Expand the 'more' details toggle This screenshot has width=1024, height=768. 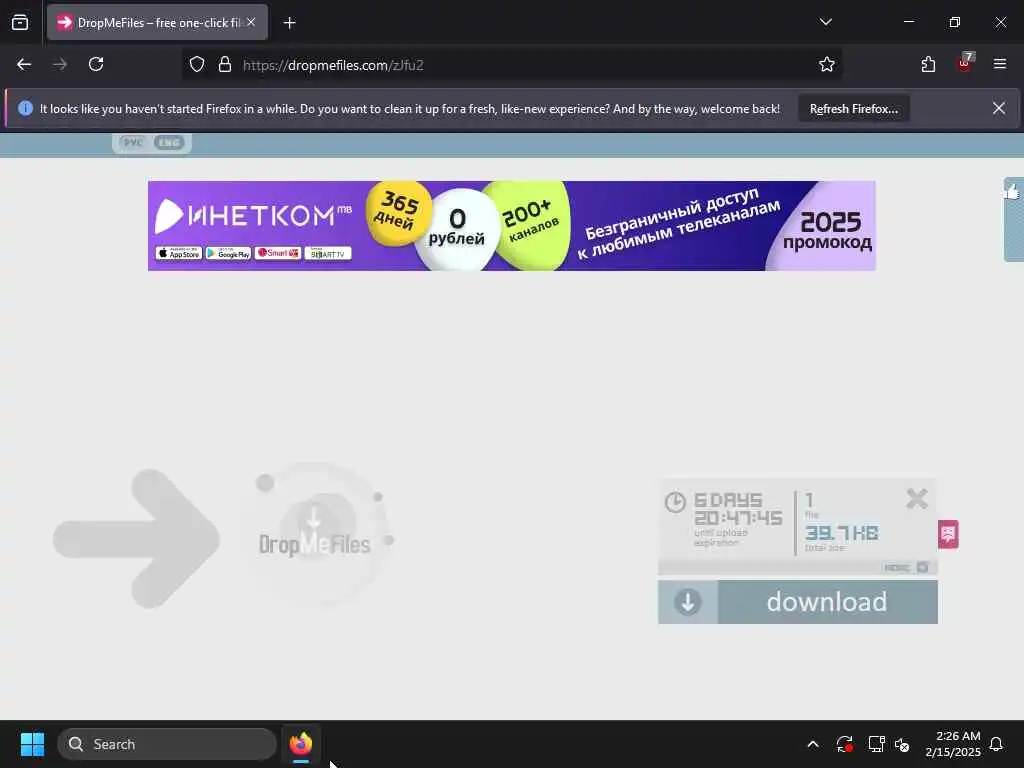pos(906,568)
